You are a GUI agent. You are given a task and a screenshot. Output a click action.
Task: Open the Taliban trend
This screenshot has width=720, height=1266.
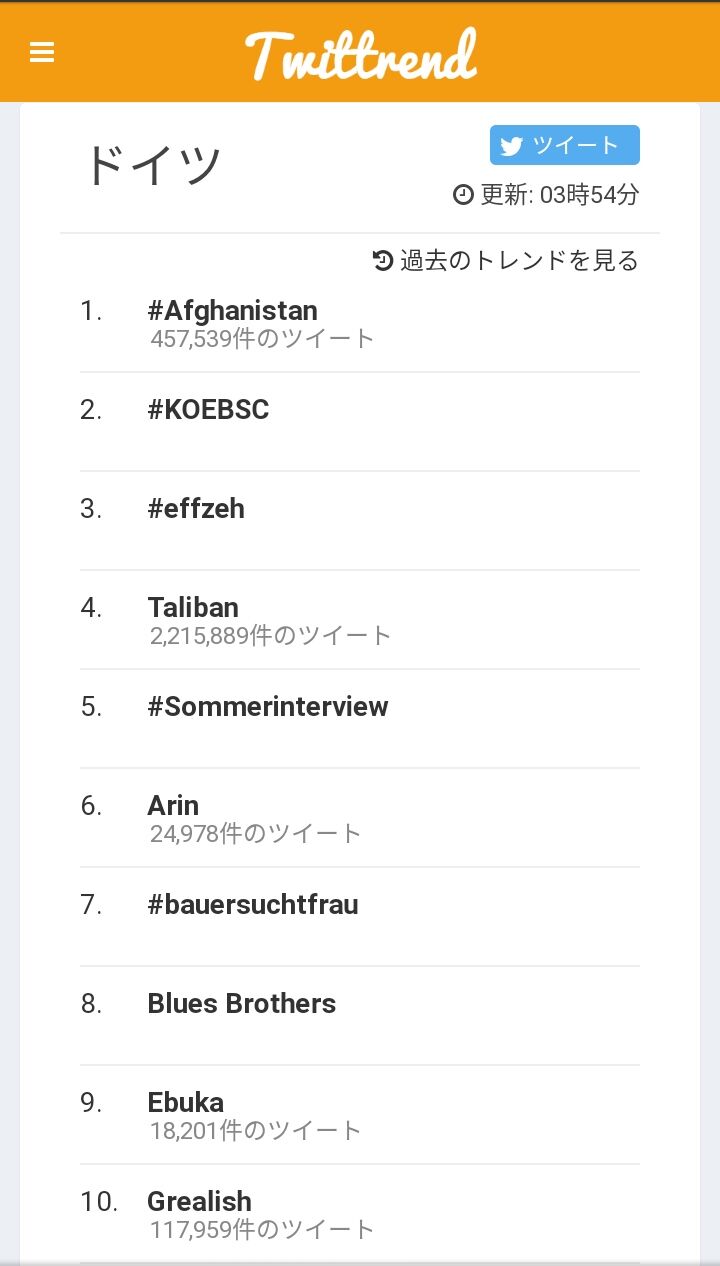coord(193,608)
